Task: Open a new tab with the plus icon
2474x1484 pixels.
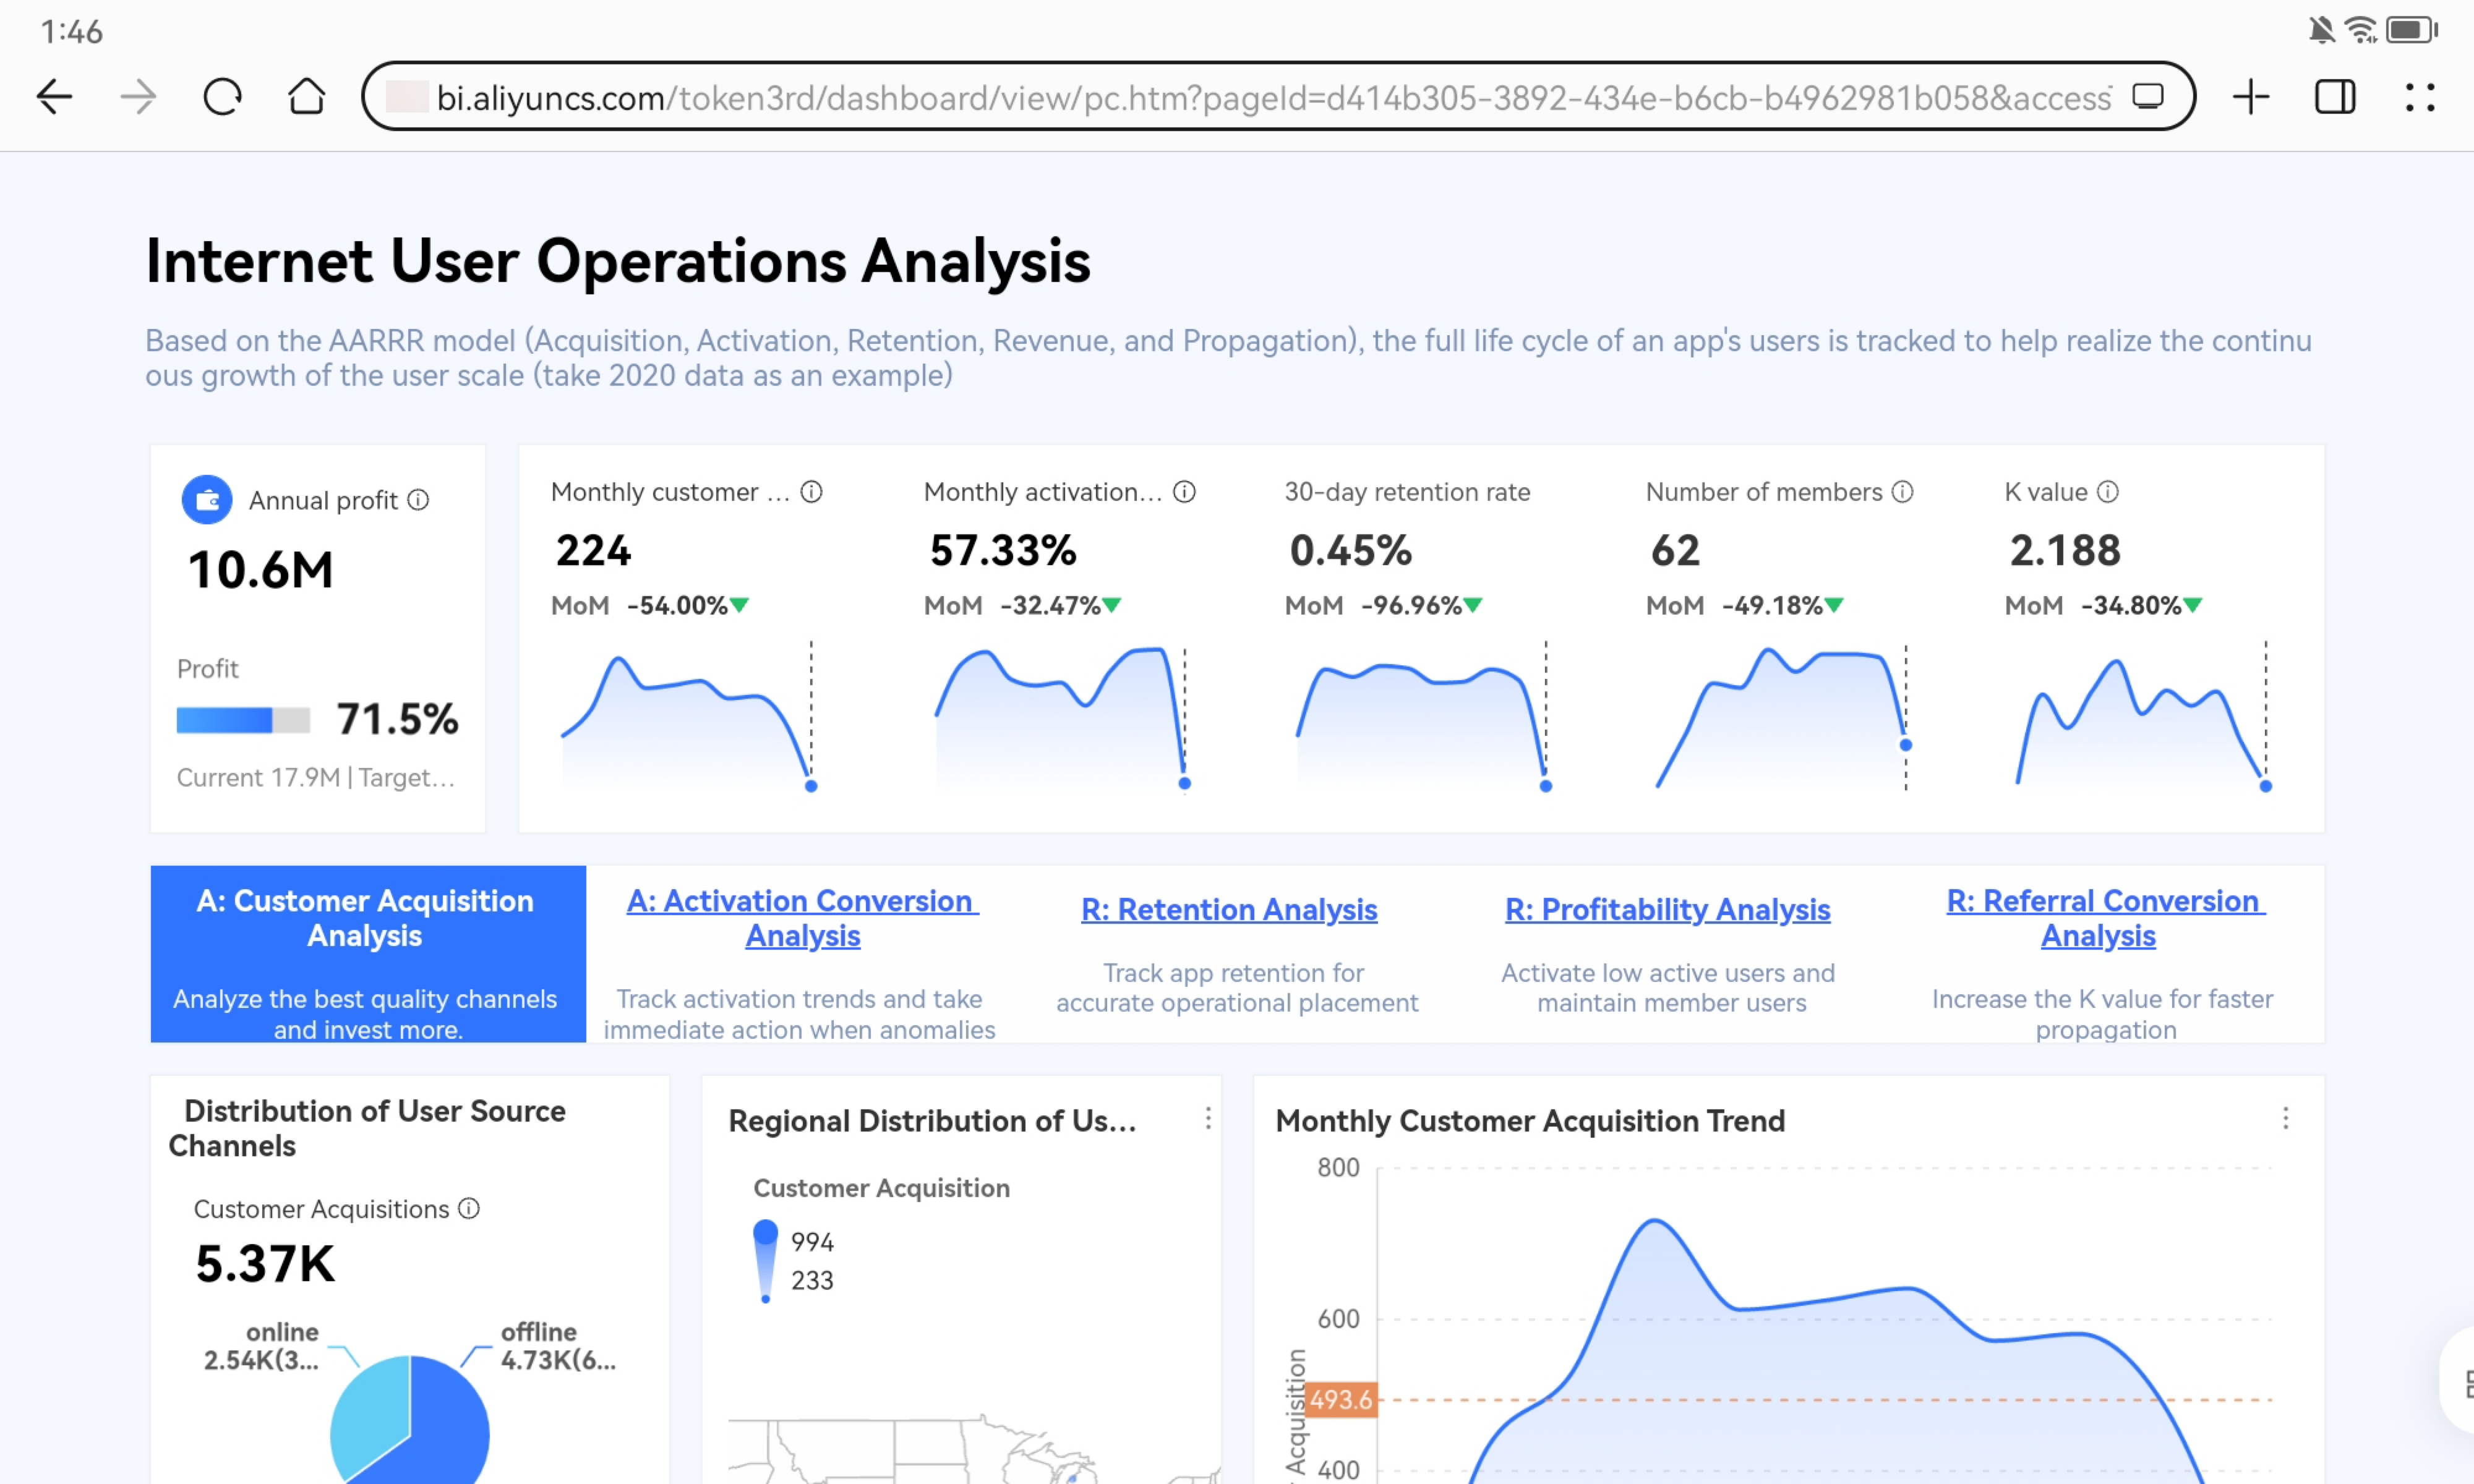Action: (2250, 97)
